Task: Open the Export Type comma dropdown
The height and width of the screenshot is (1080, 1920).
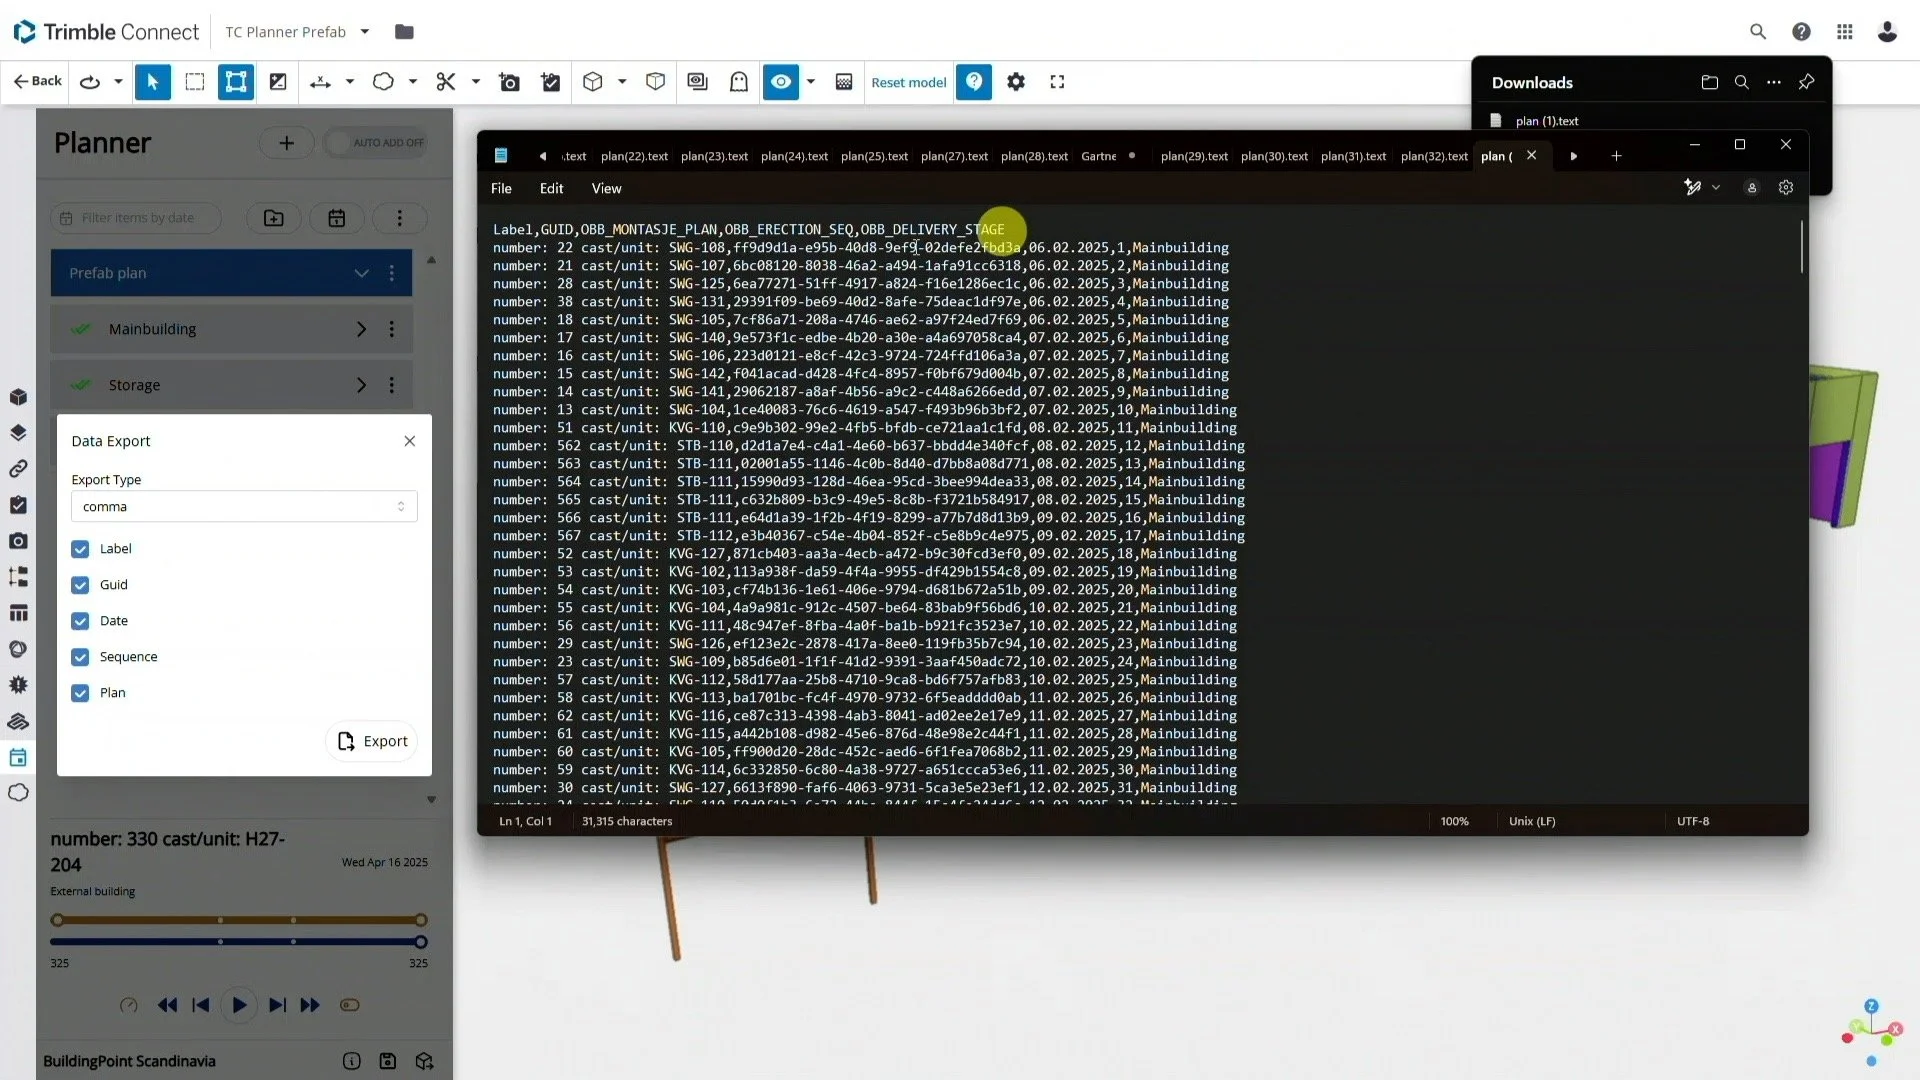Action: [244, 507]
